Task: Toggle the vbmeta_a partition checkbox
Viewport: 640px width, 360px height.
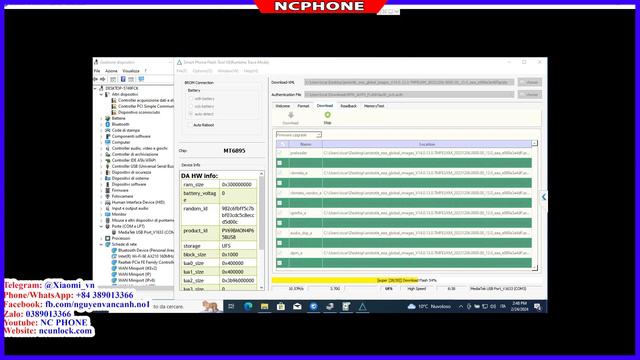Action: tap(280, 173)
